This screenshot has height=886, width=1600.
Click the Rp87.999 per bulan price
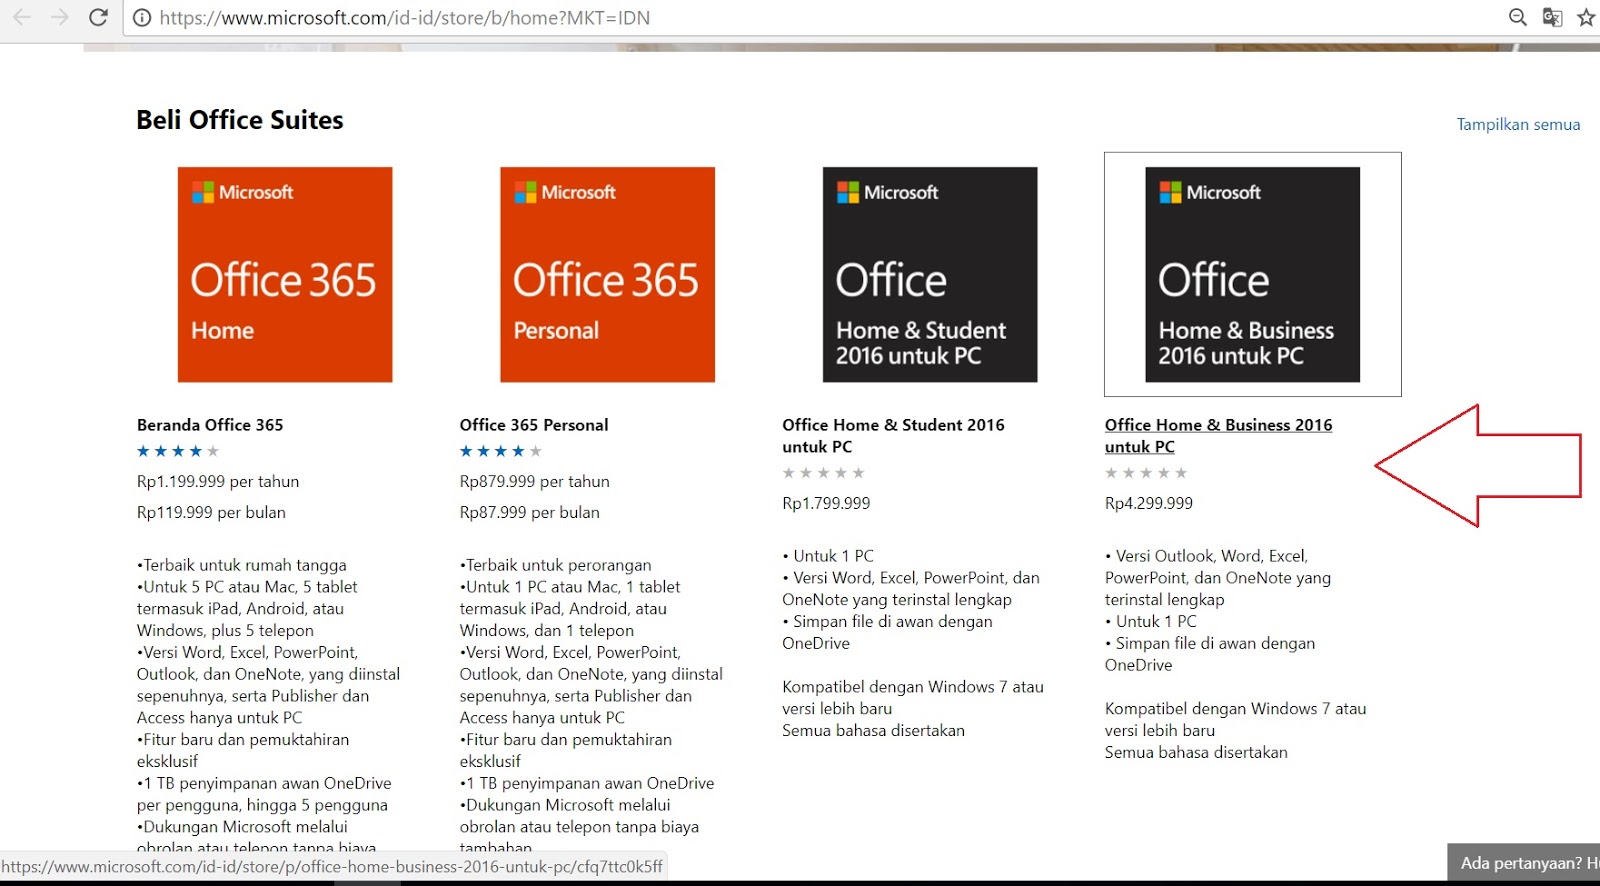(x=530, y=513)
